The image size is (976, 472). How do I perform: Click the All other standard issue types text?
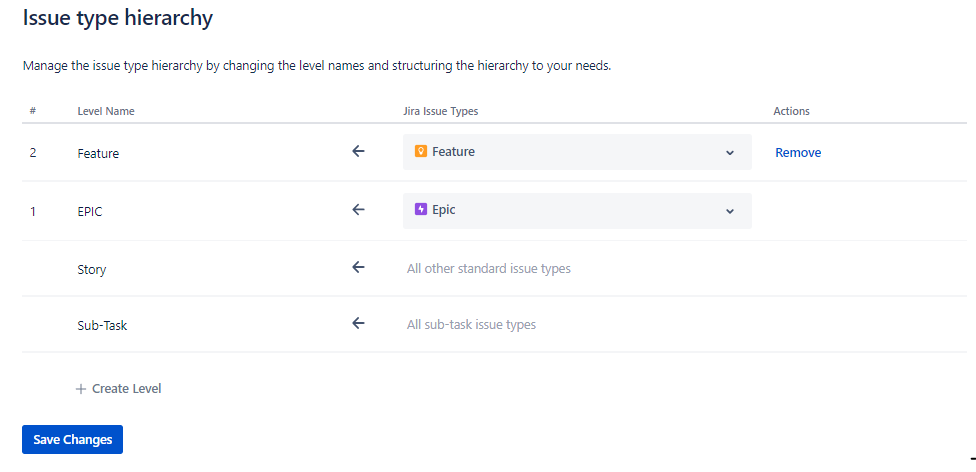489,269
